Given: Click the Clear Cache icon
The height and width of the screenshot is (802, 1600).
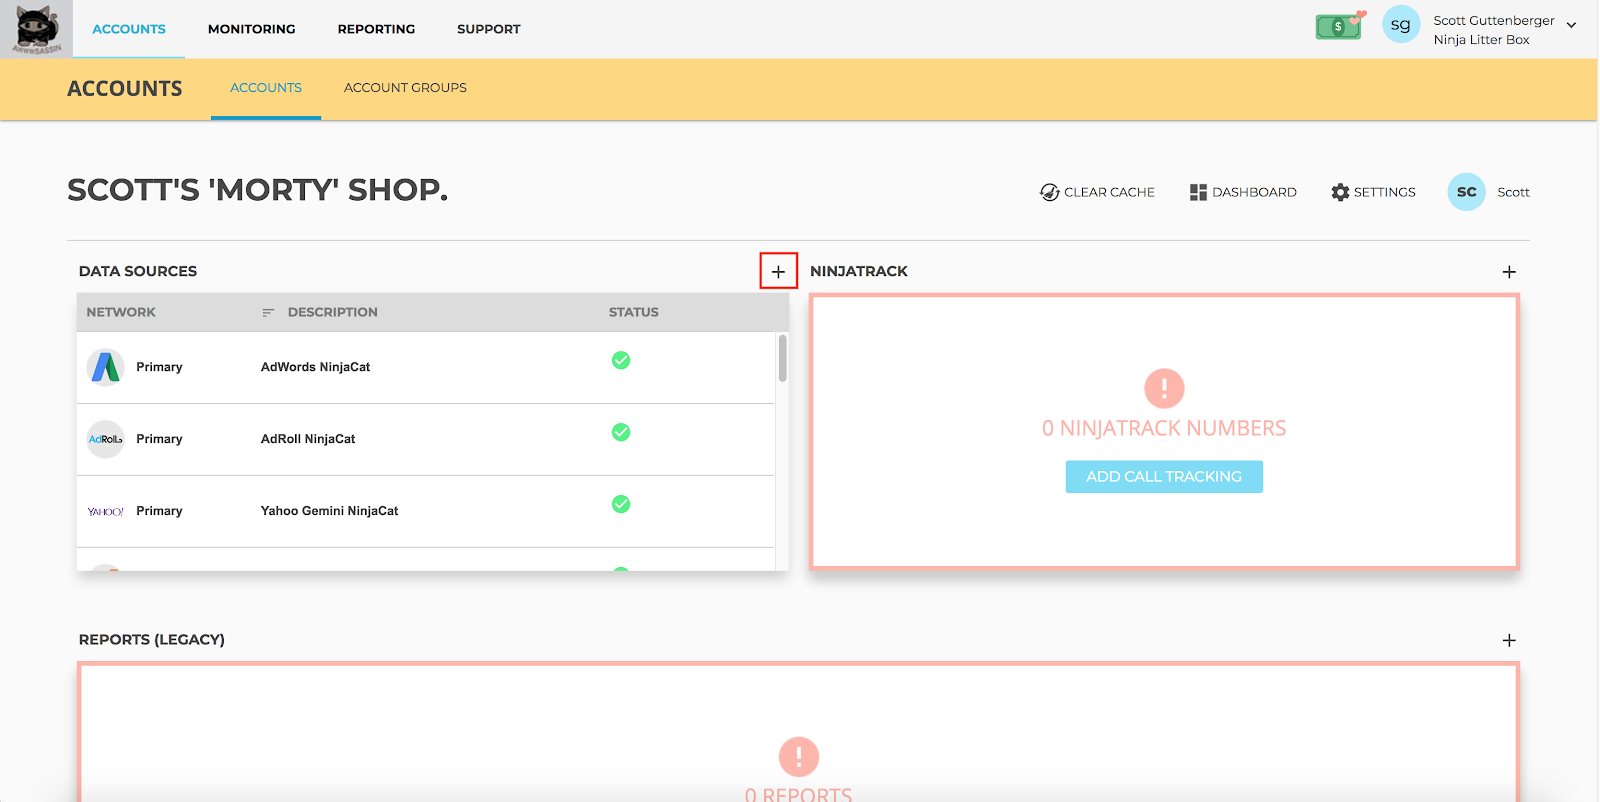Looking at the screenshot, I should click(1049, 192).
